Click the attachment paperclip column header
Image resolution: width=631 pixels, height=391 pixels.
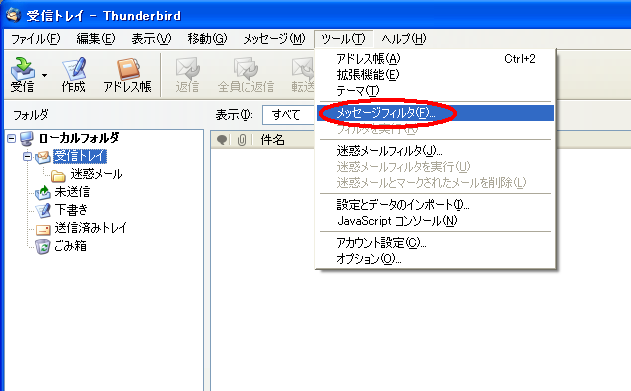[241, 140]
